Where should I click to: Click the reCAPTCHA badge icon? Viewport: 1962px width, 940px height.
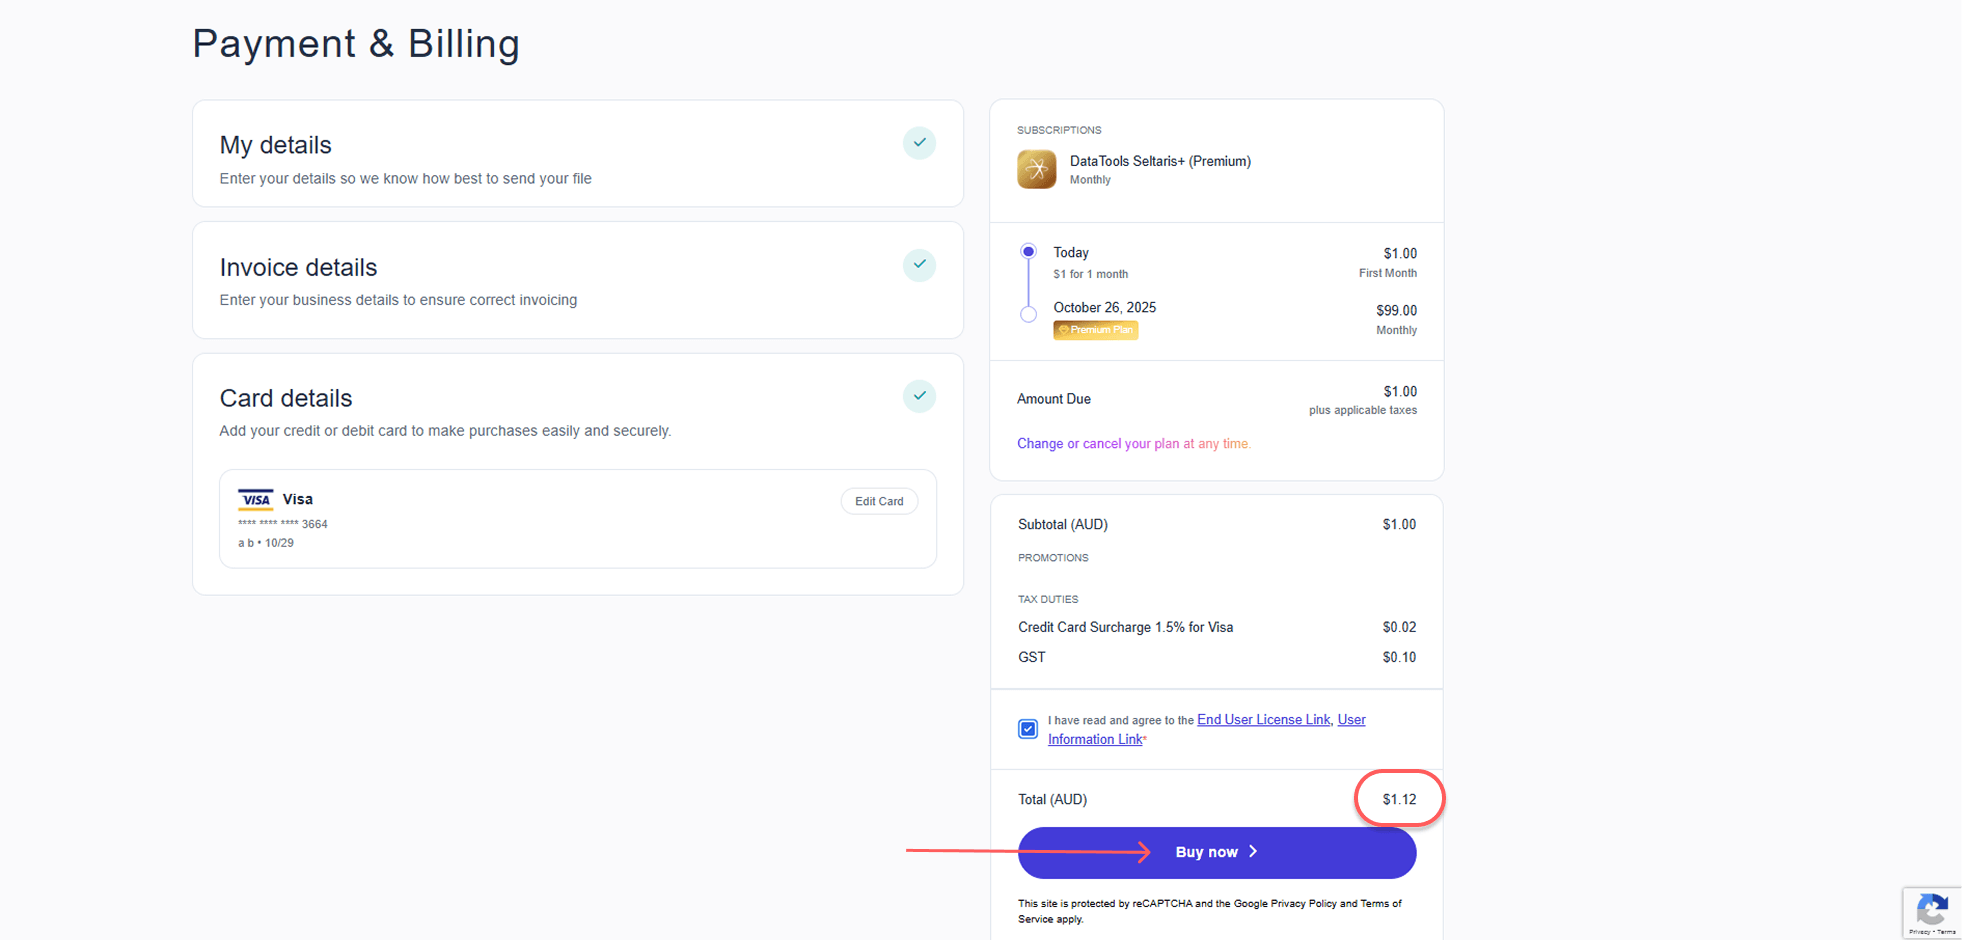tap(1931, 910)
